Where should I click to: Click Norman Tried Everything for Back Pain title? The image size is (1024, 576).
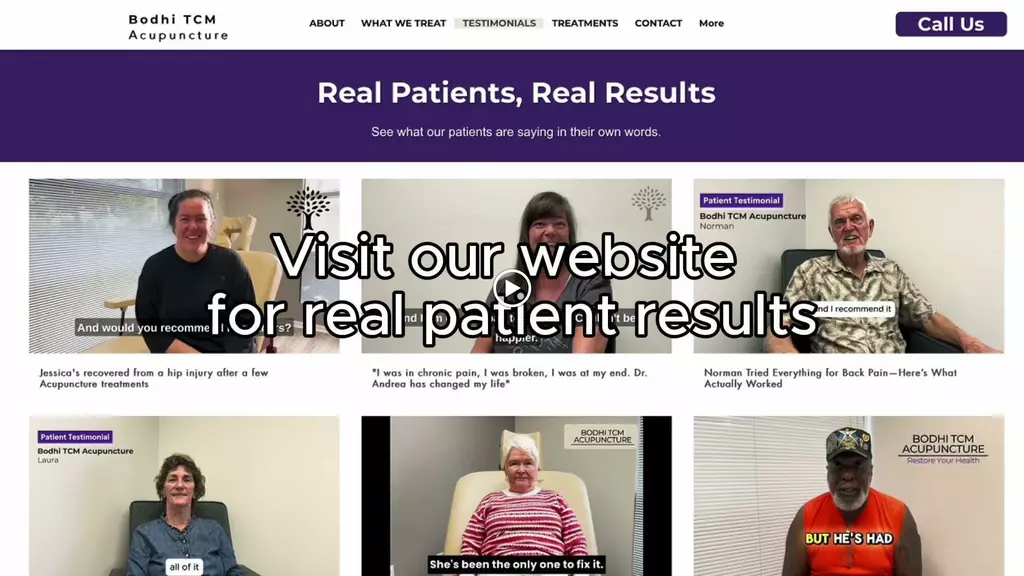click(x=830, y=378)
